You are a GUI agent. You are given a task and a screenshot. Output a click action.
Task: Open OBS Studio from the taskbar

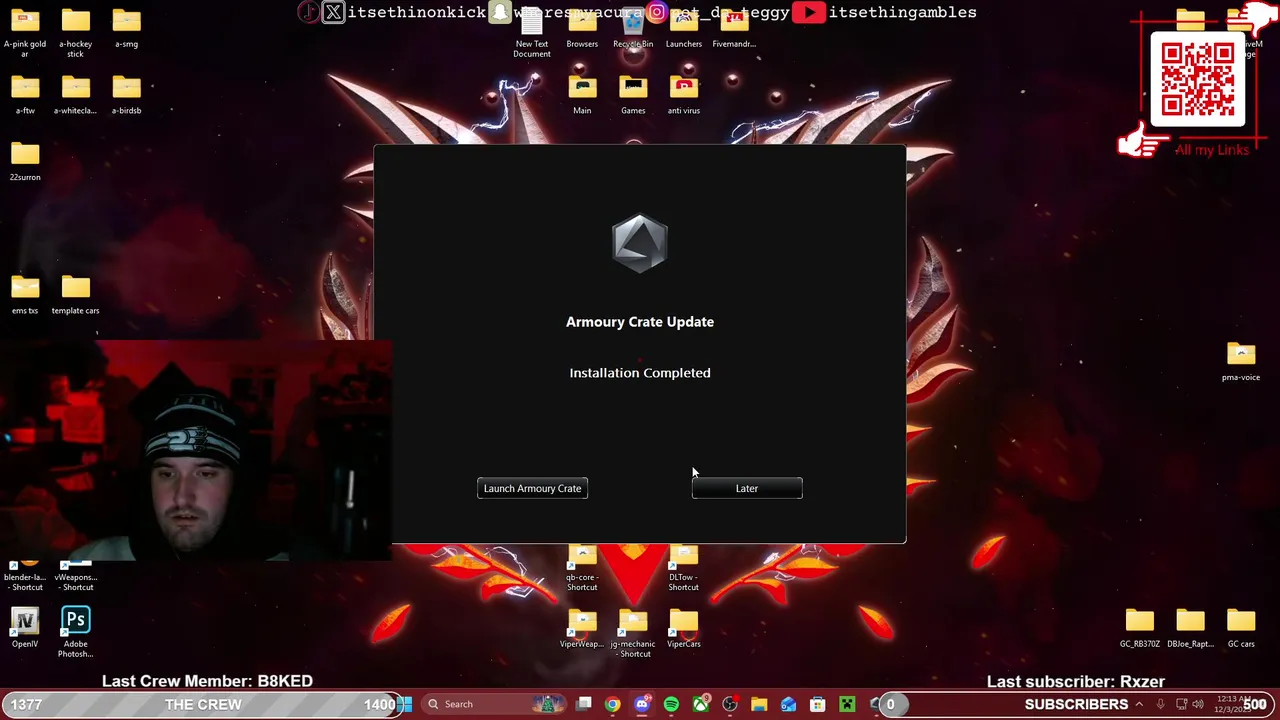(x=730, y=704)
